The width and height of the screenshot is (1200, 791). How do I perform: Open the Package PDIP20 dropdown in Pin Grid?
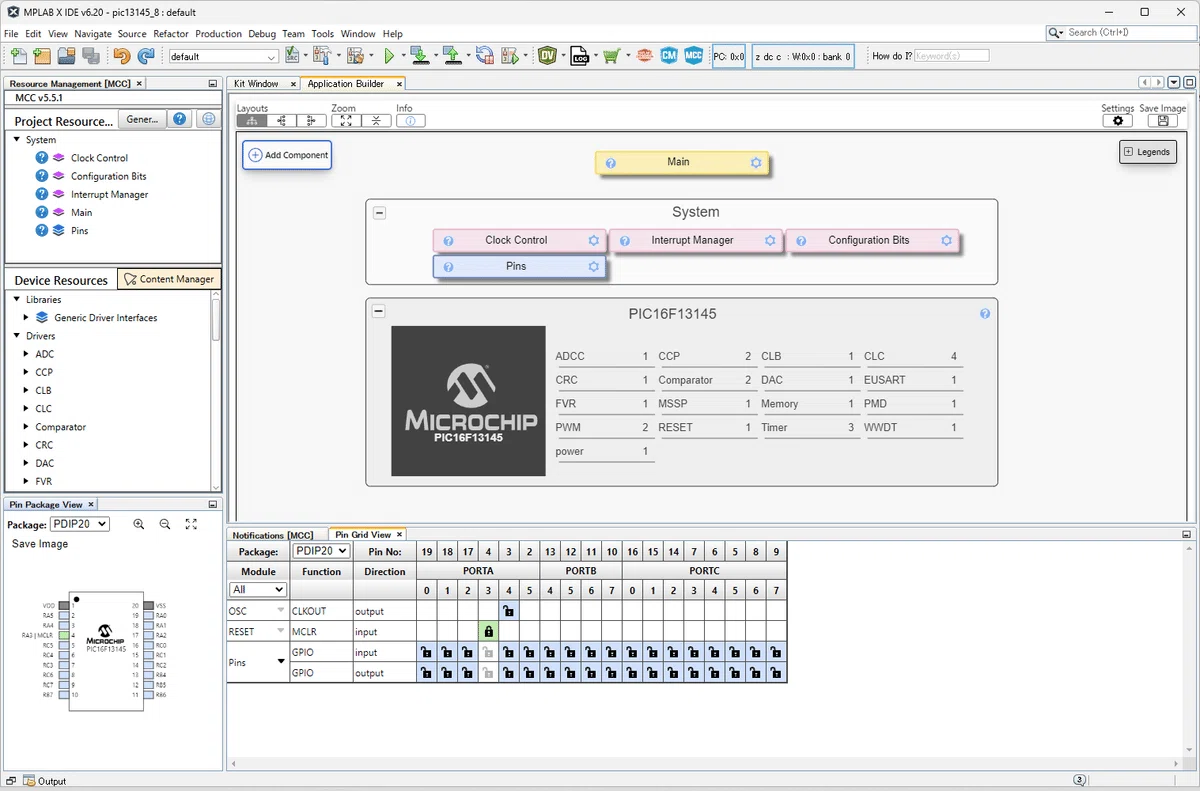click(320, 551)
